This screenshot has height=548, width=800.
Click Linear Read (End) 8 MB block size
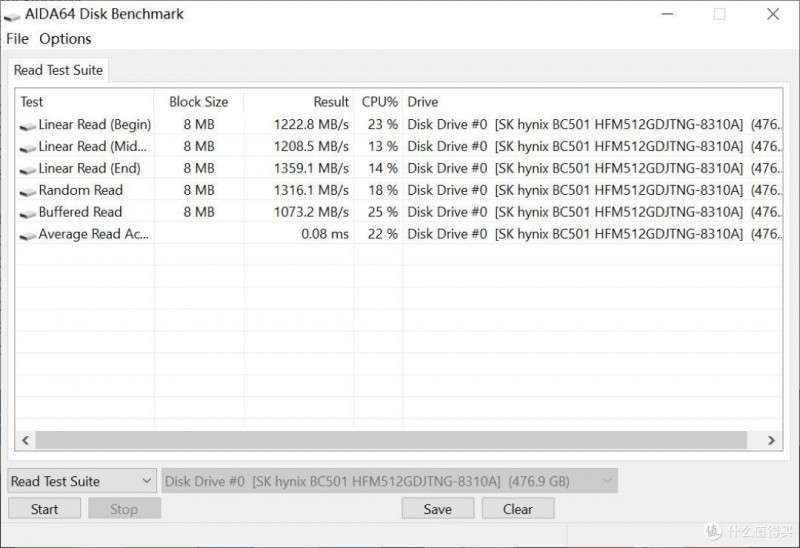pos(199,168)
